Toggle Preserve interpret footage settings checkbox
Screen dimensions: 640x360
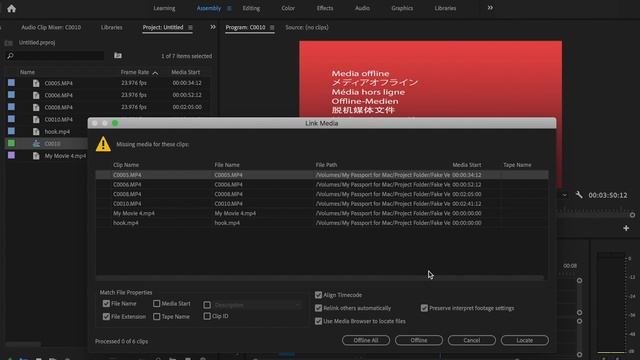(424, 308)
